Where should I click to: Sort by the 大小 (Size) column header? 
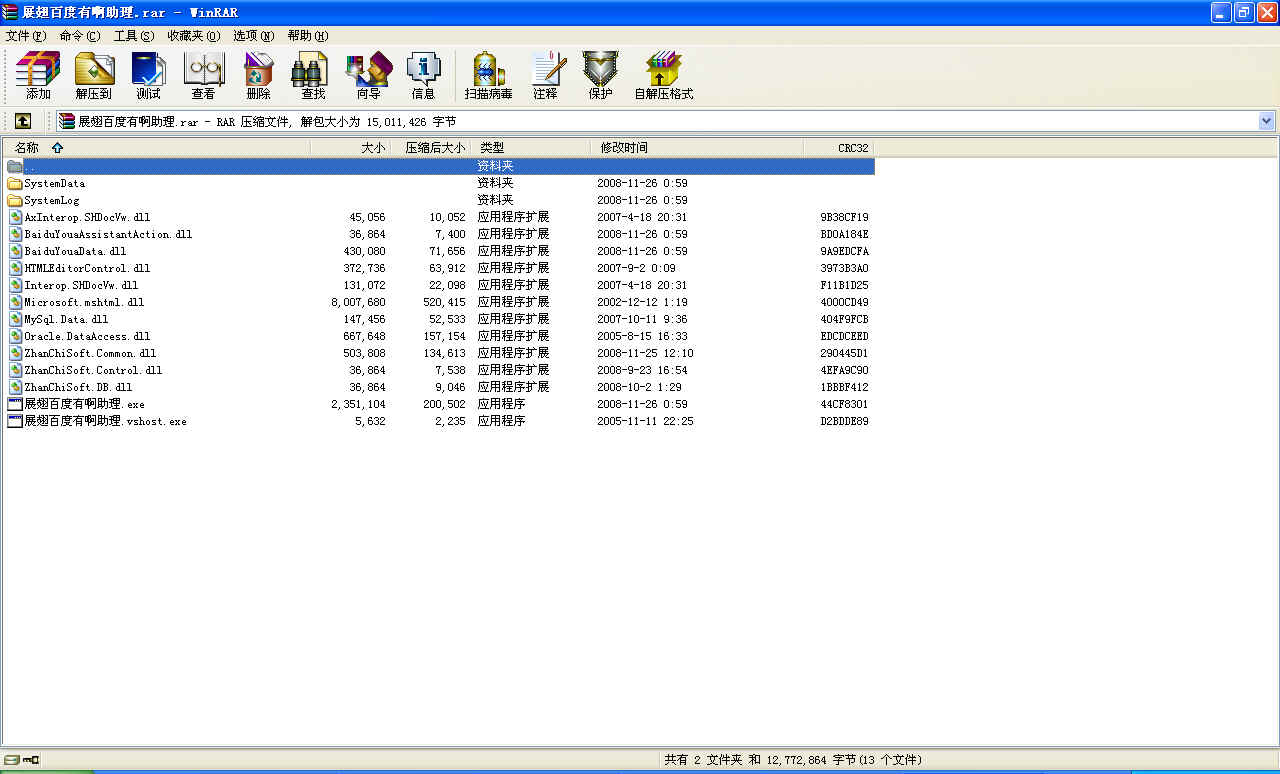click(x=350, y=147)
